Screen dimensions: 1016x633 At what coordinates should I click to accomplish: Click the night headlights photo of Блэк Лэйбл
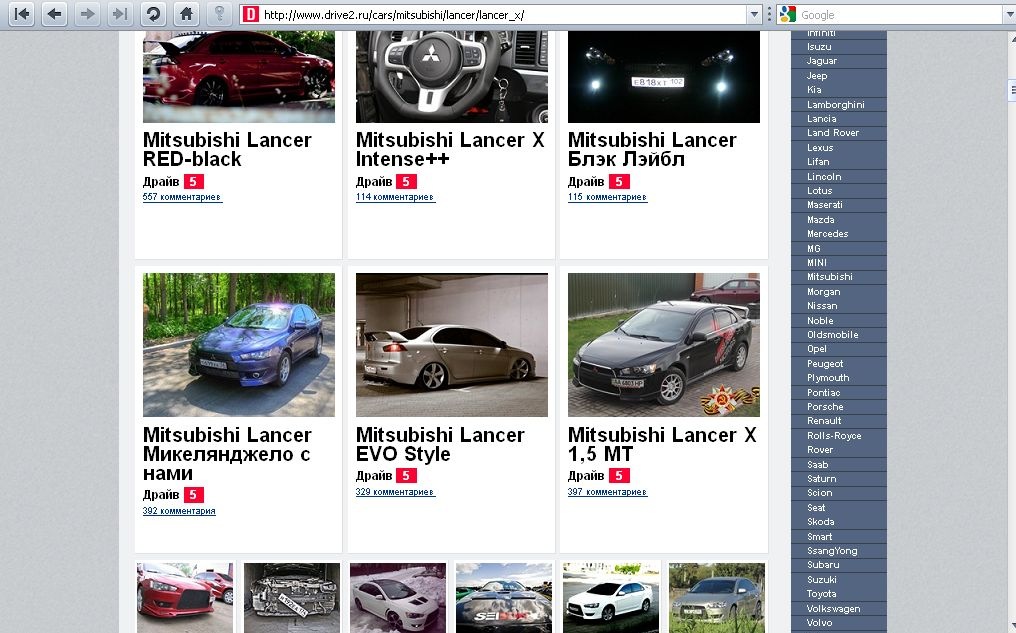[x=664, y=76]
